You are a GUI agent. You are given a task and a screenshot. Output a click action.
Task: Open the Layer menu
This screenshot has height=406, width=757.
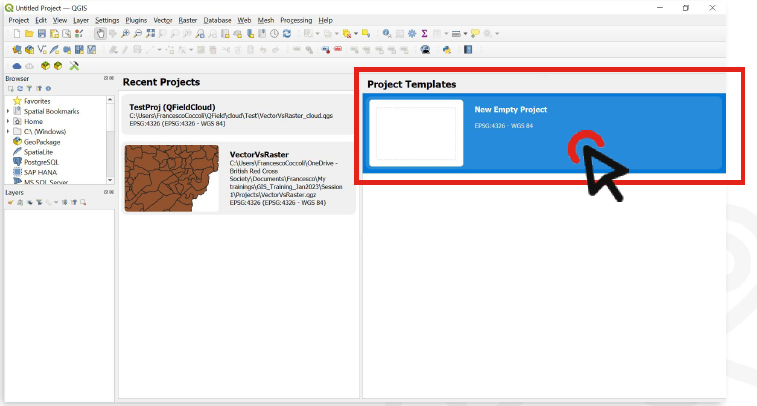[x=81, y=20]
